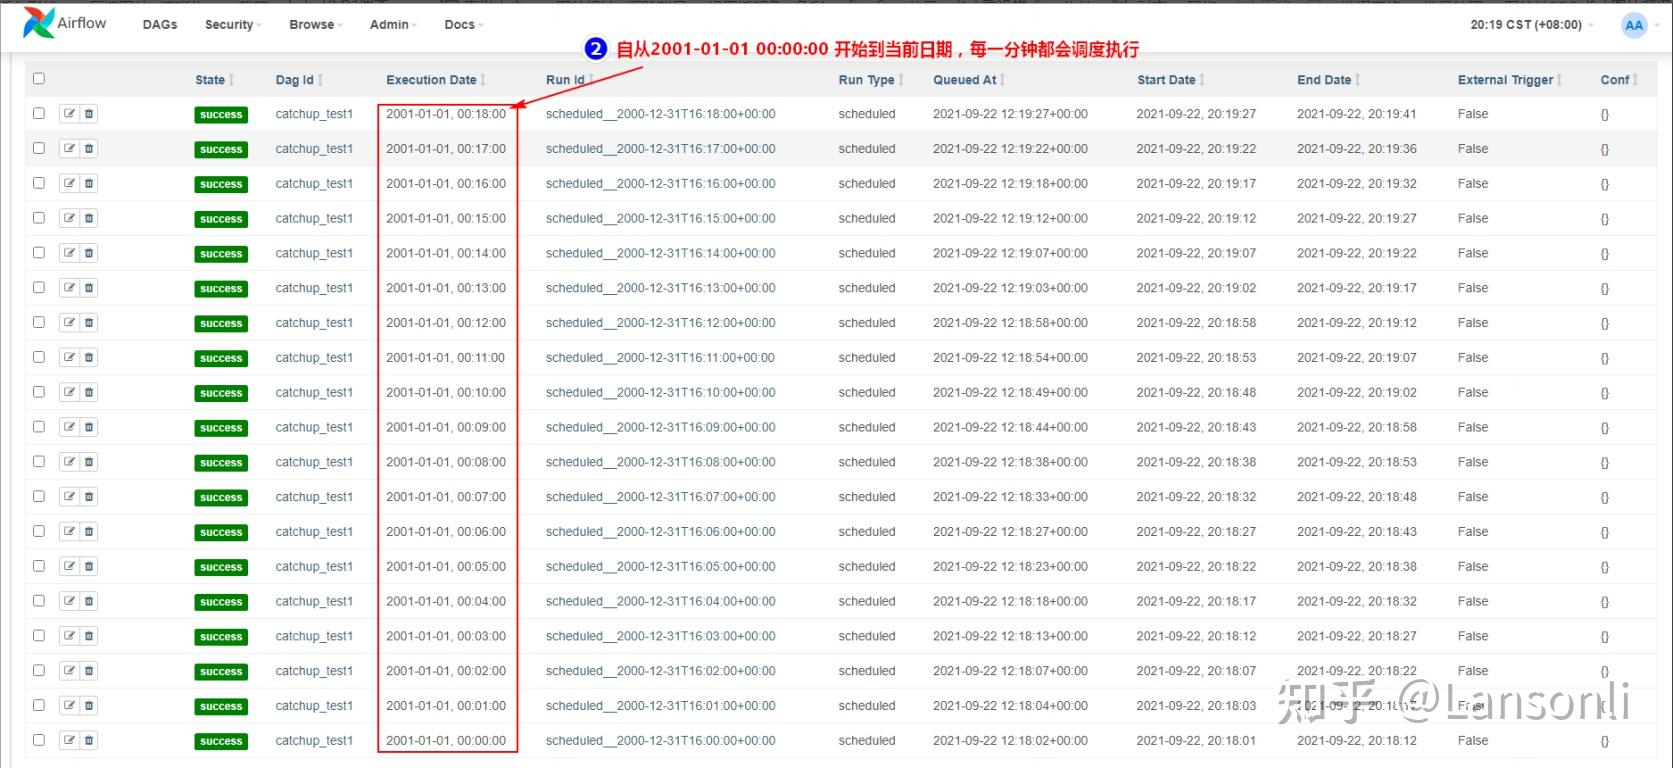Sort runs by Start Date
The width and height of the screenshot is (1673, 768).
tap(1171, 80)
